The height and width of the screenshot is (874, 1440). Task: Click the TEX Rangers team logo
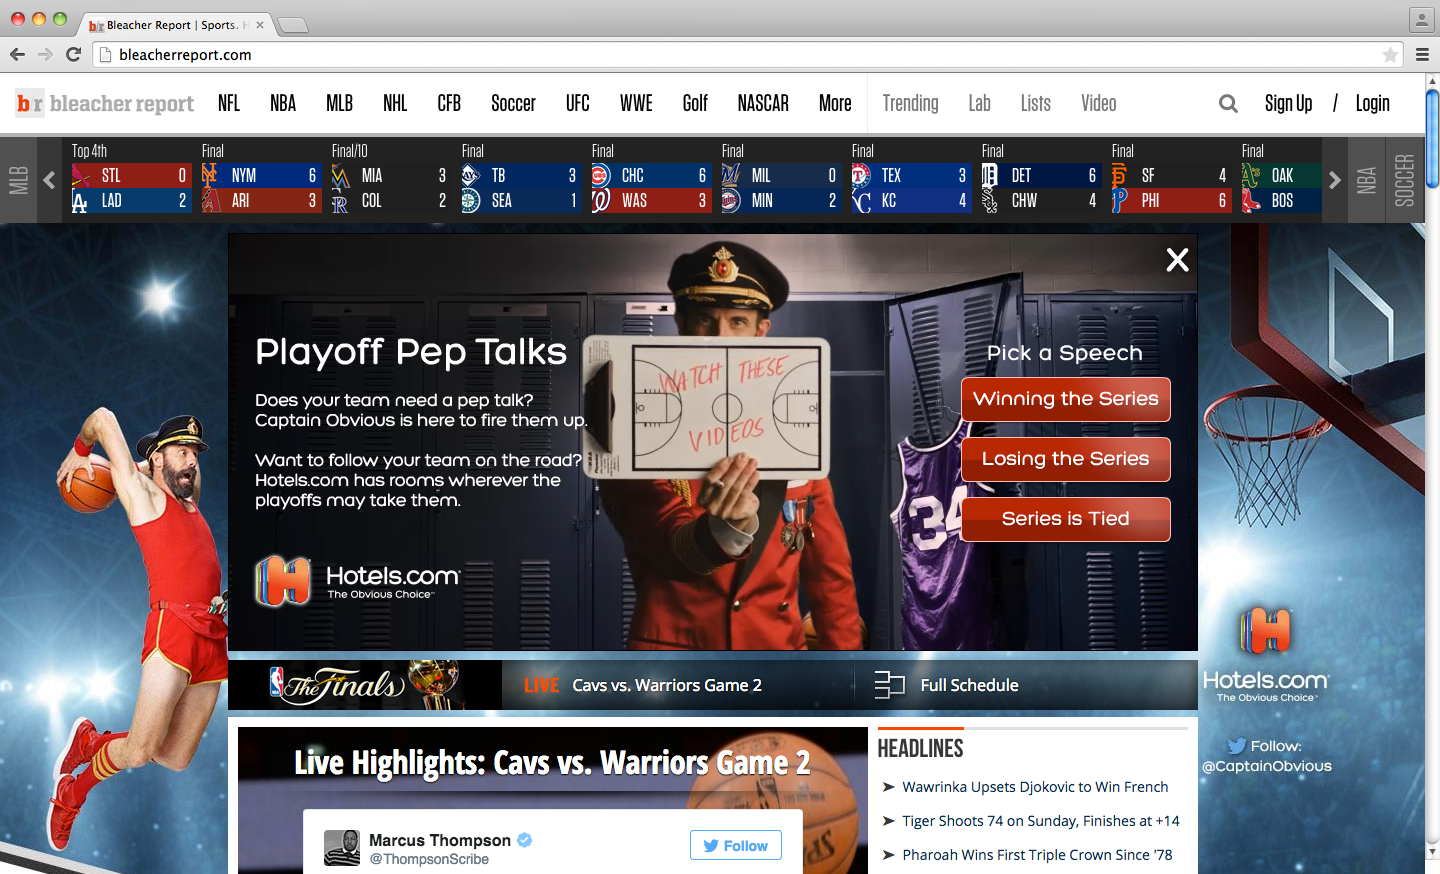coord(861,176)
